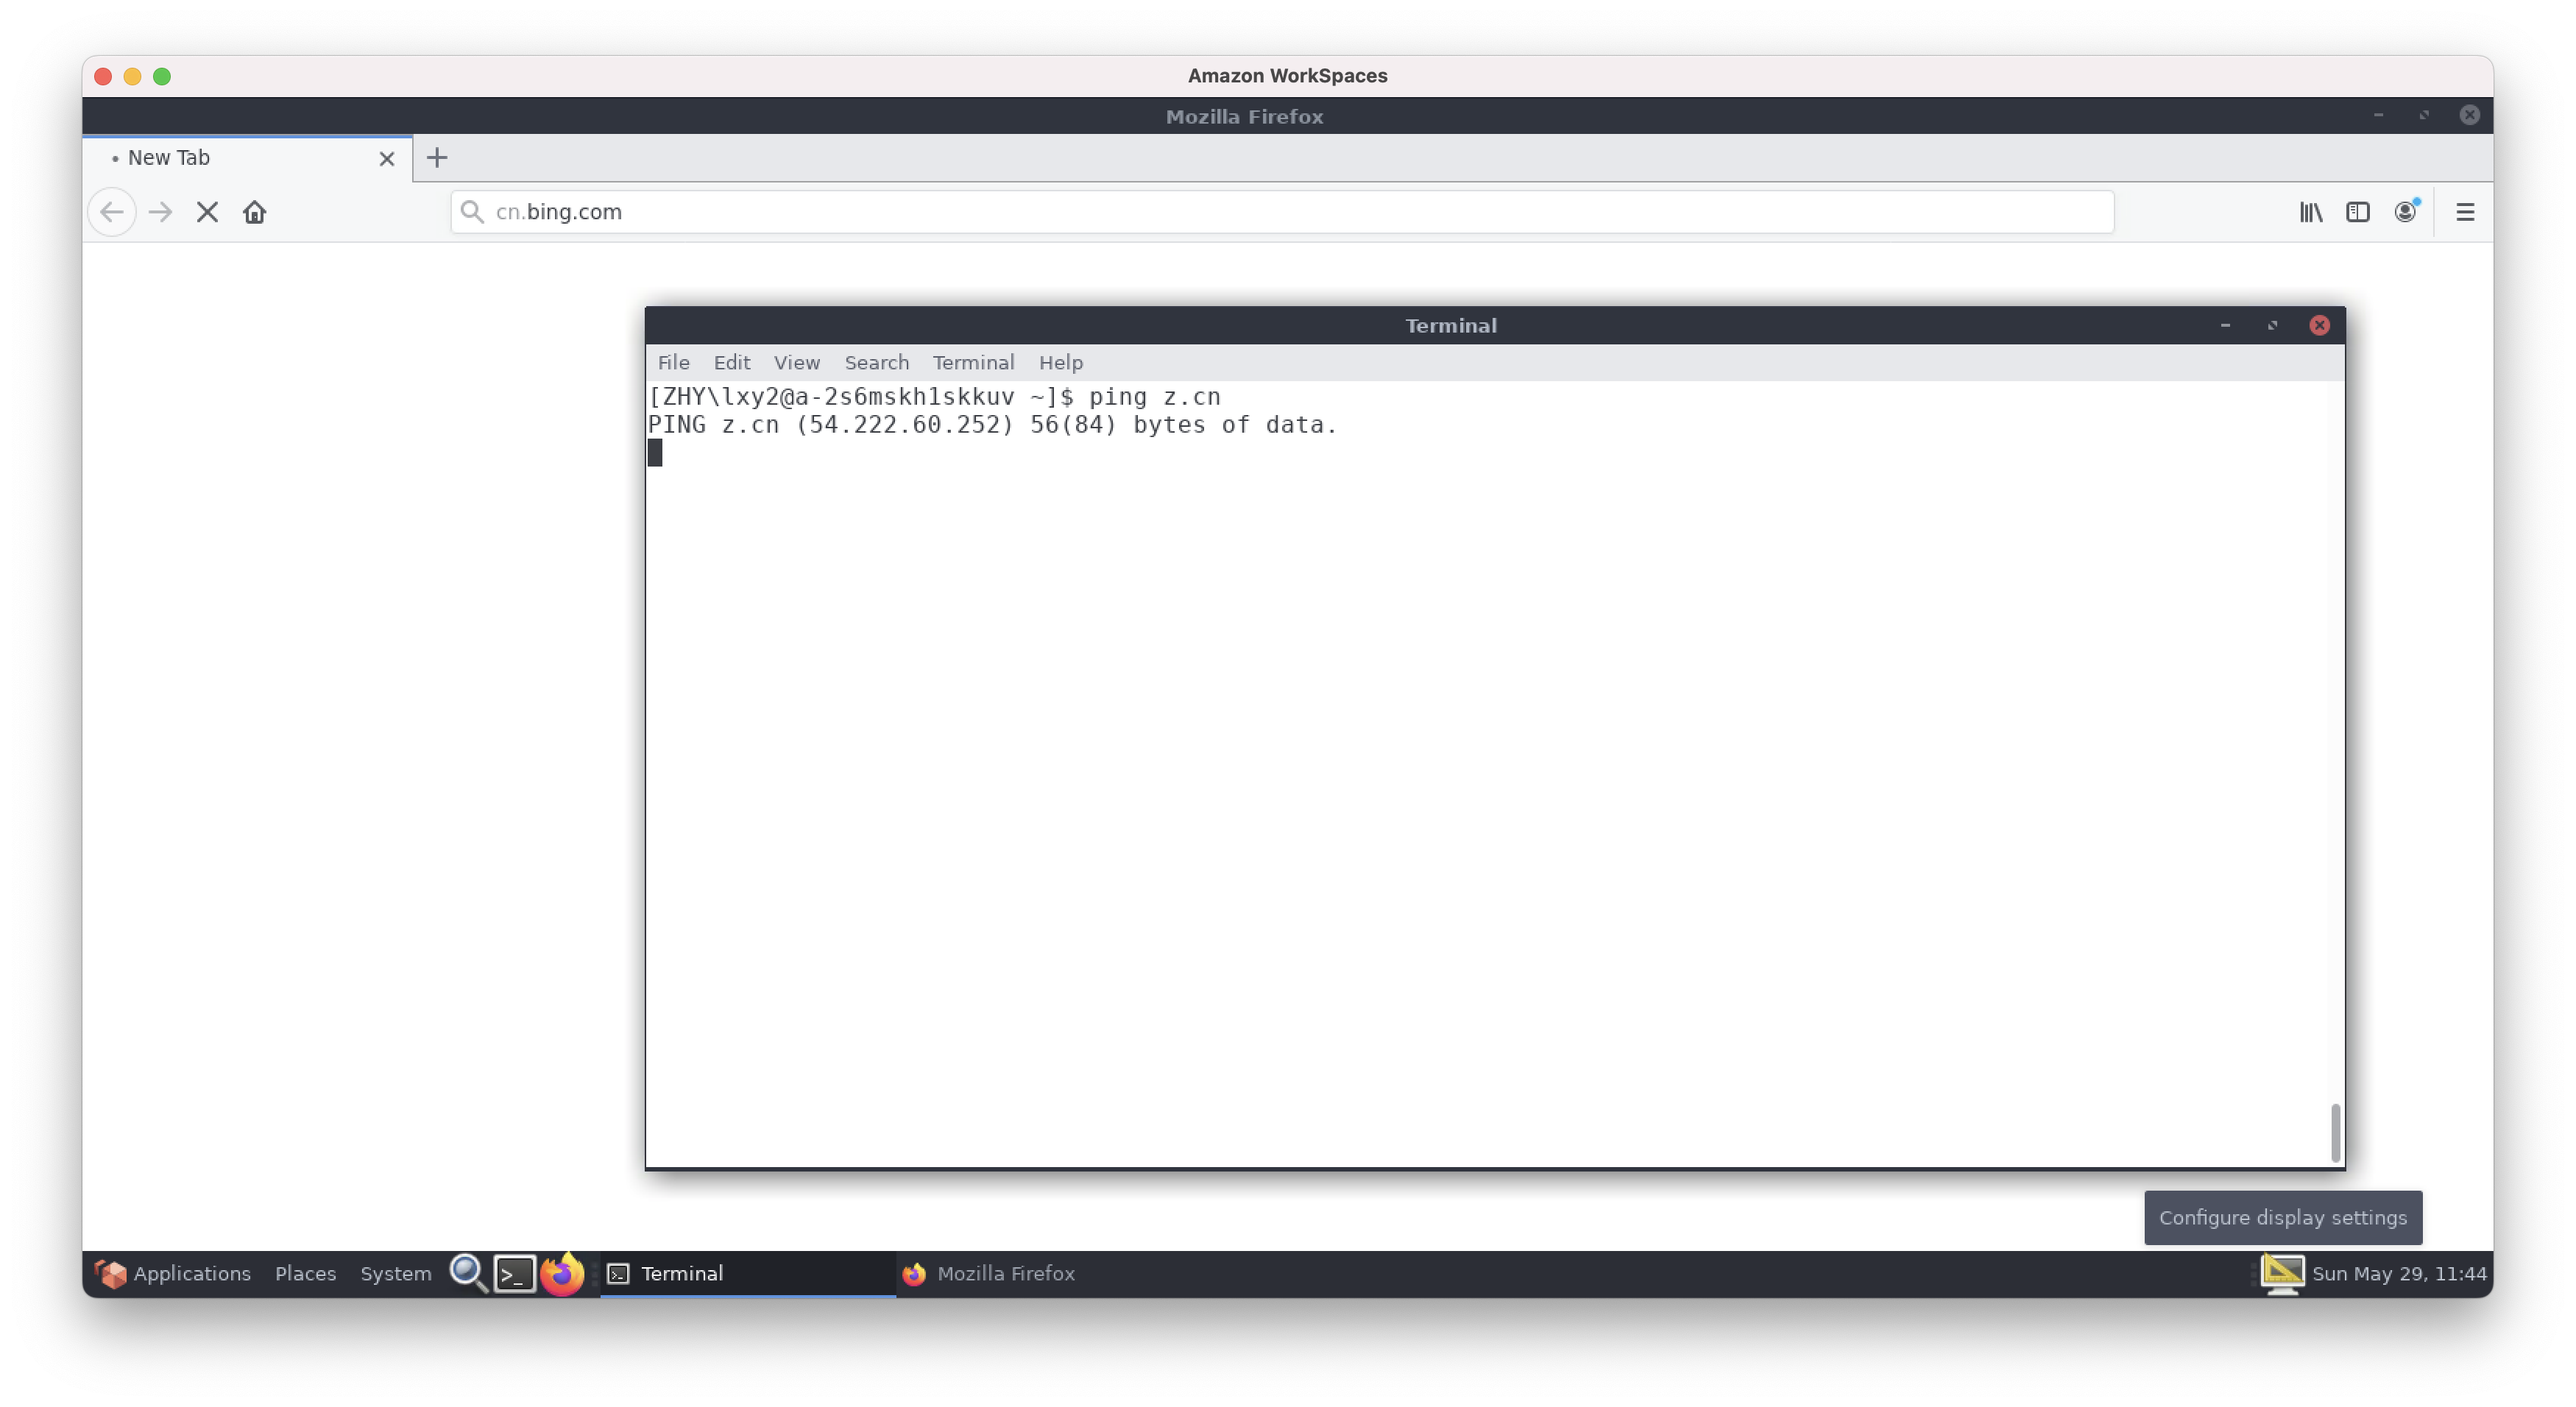Screen dimensions: 2576x1407
Task: Close the New Tab tab
Action: (387, 158)
